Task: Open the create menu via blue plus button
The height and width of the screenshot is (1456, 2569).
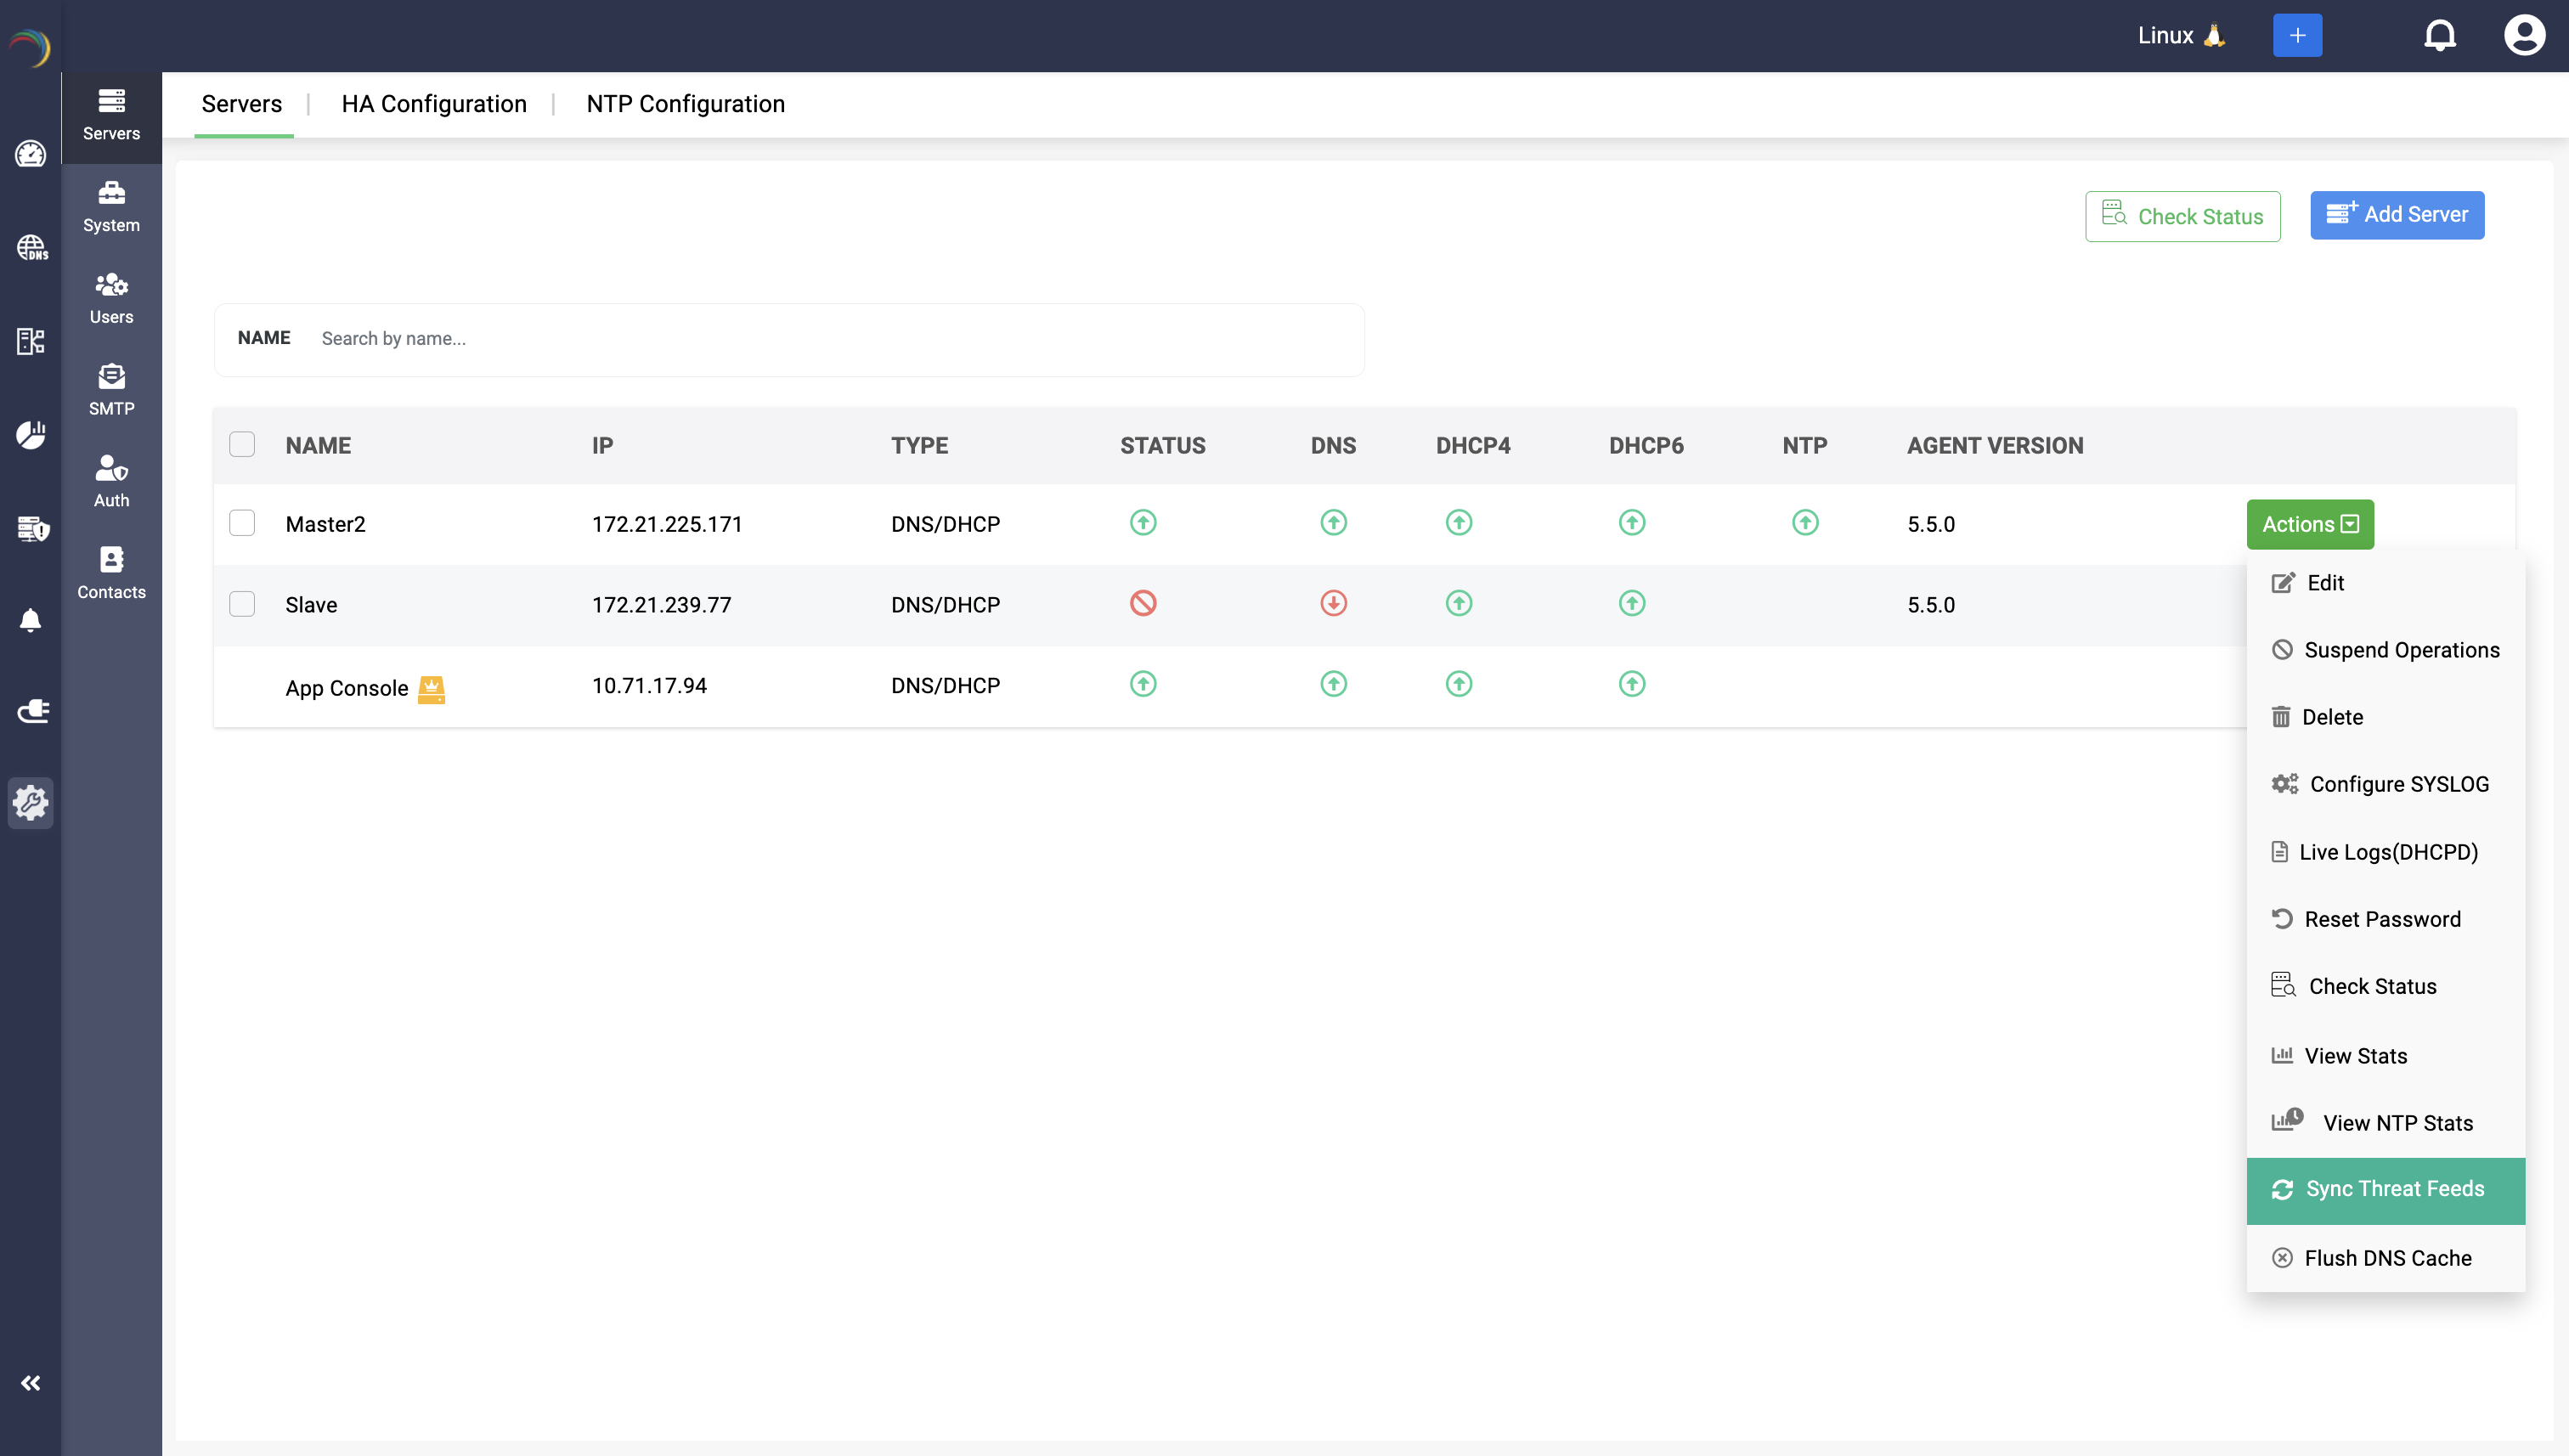Action: 2297,34
